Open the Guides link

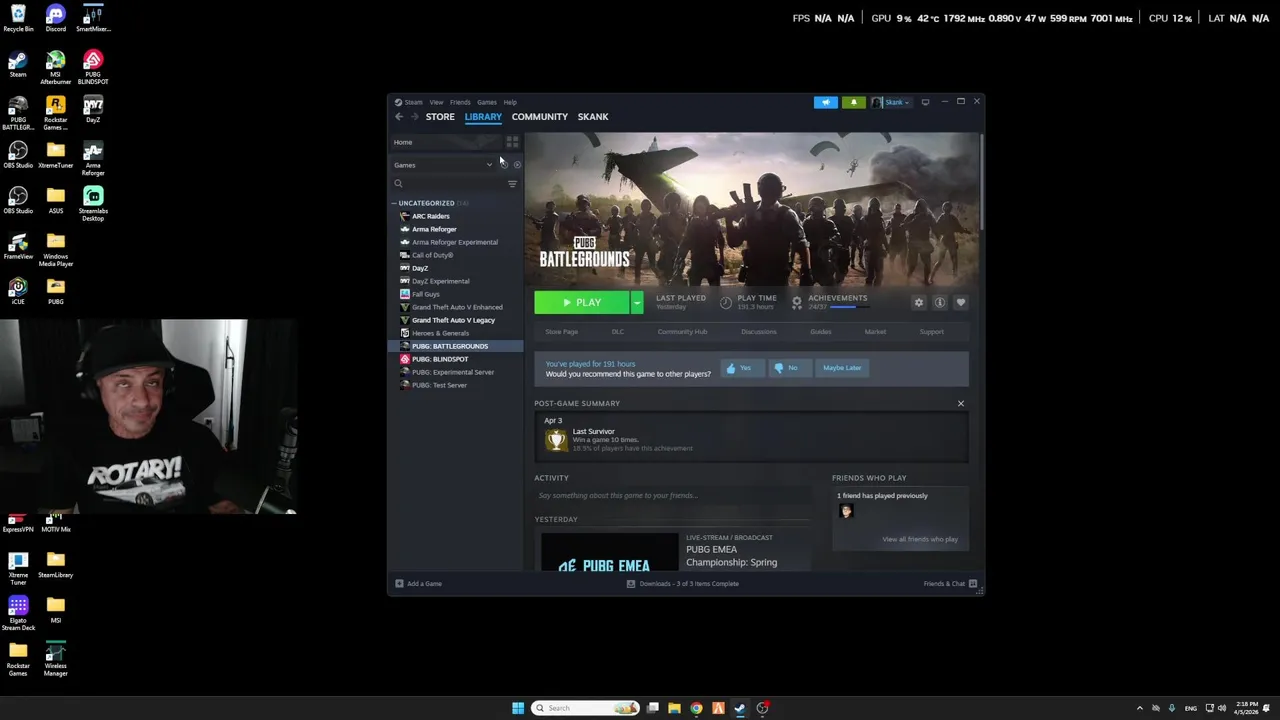pos(821,332)
